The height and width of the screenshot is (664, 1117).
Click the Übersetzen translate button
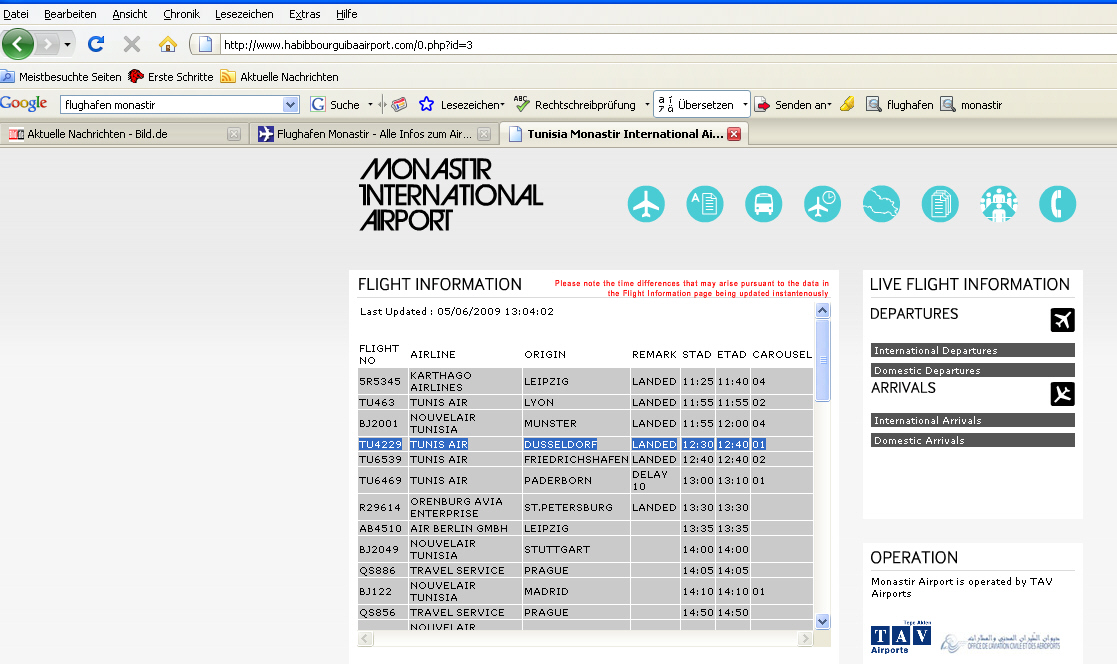pyautogui.click(x=696, y=105)
